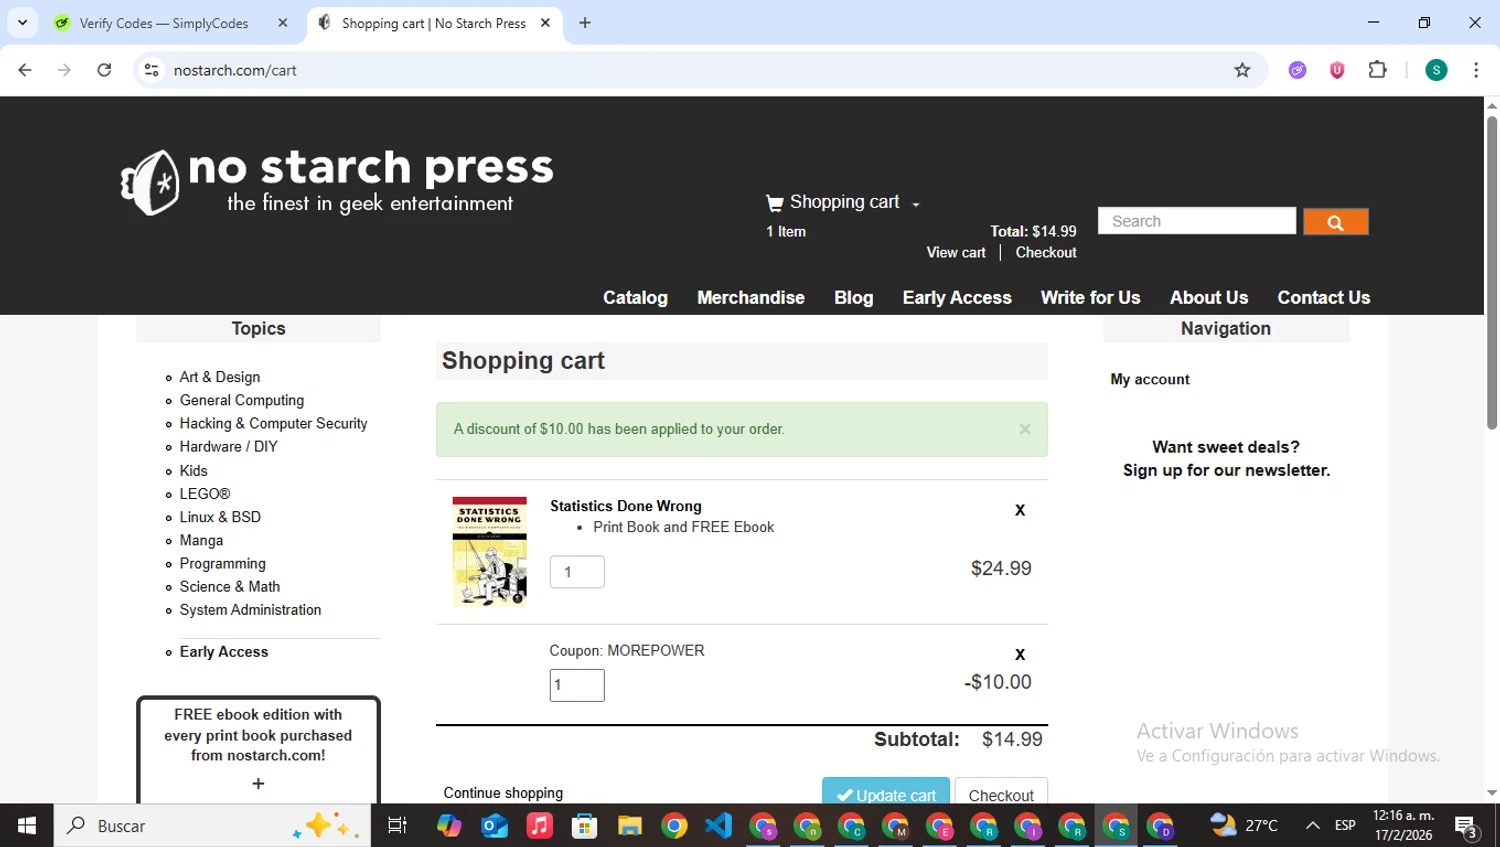Dismiss the discount applied message
The width and height of the screenshot is (1500, 847).
click(1024, 429)
